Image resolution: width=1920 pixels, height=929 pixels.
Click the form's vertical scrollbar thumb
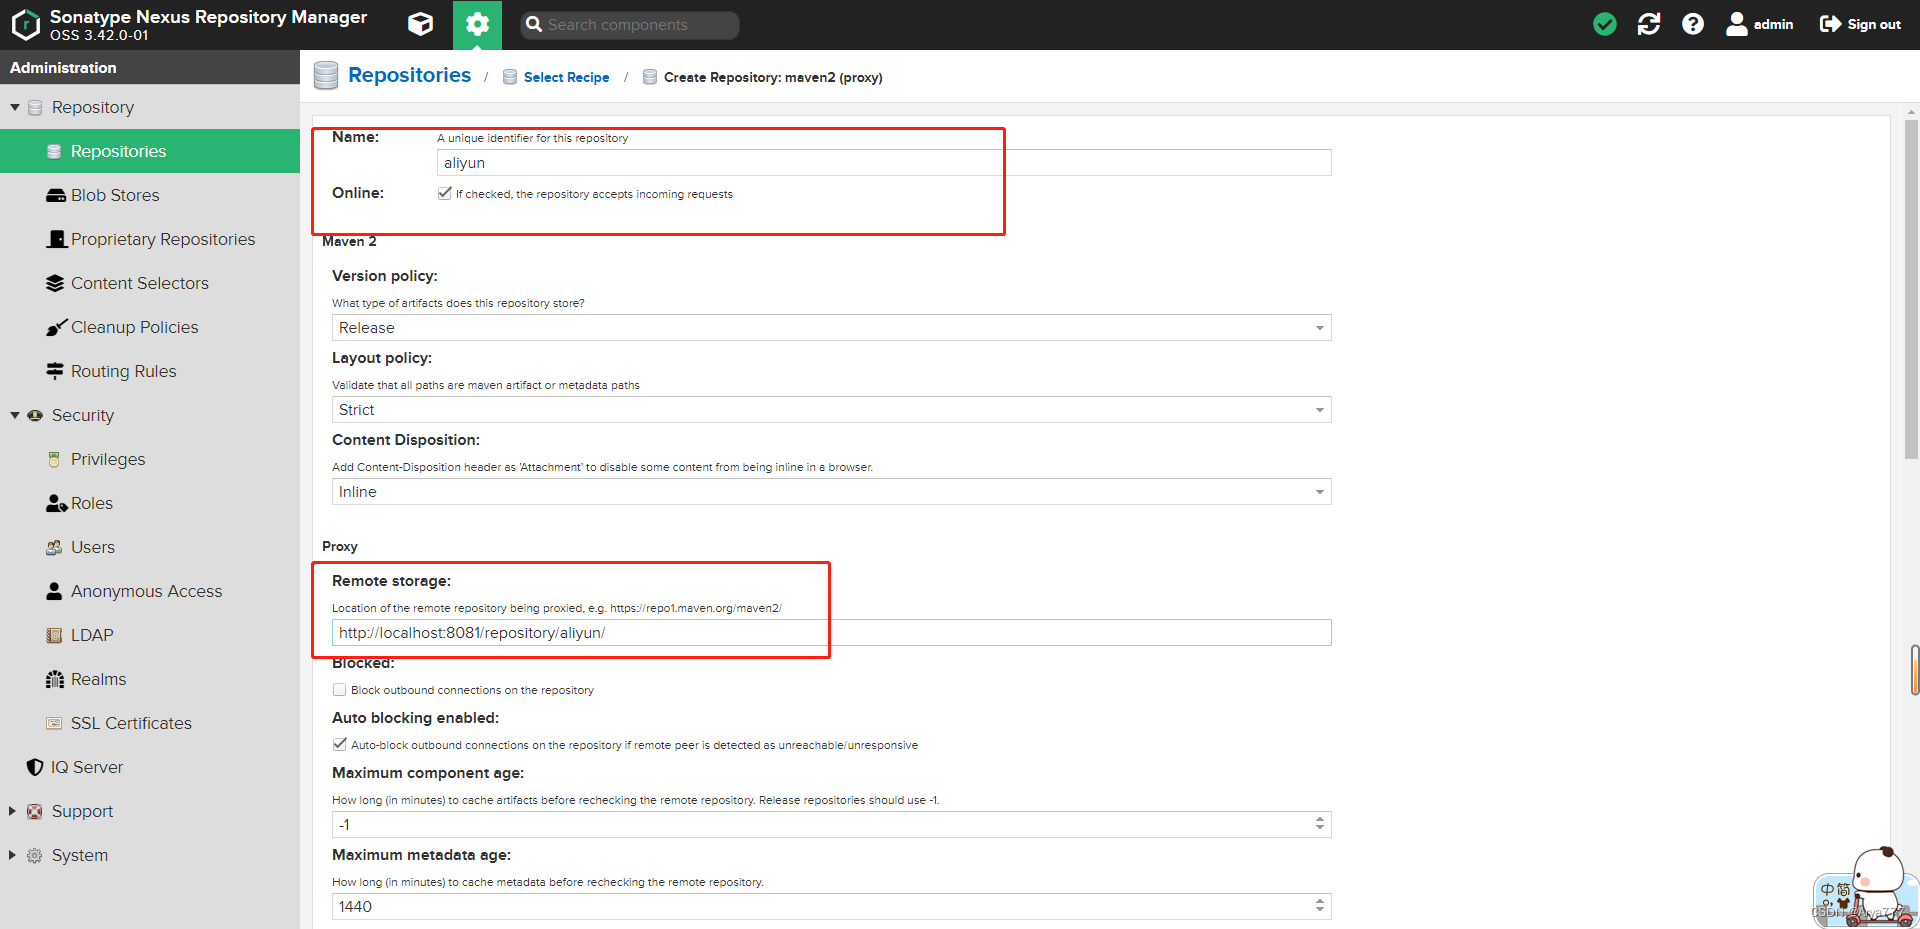click(x=1911, y=290)
